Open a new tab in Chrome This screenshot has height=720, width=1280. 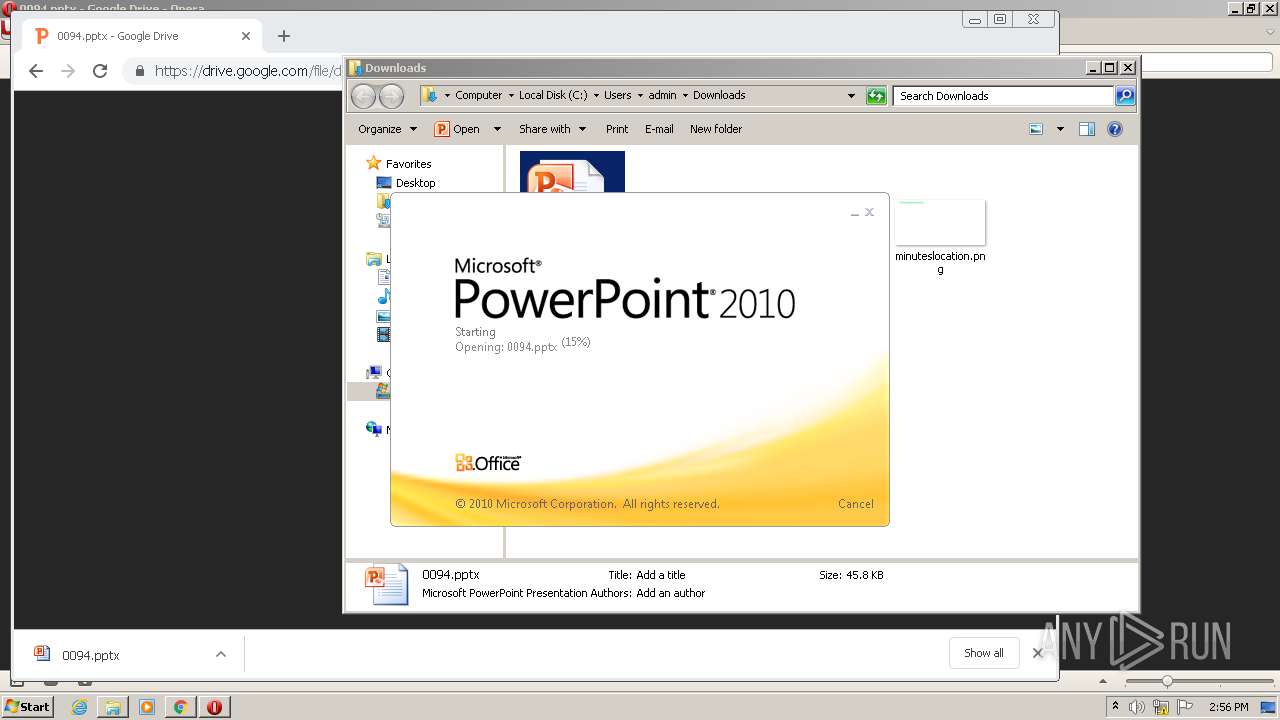click(284, 36)
